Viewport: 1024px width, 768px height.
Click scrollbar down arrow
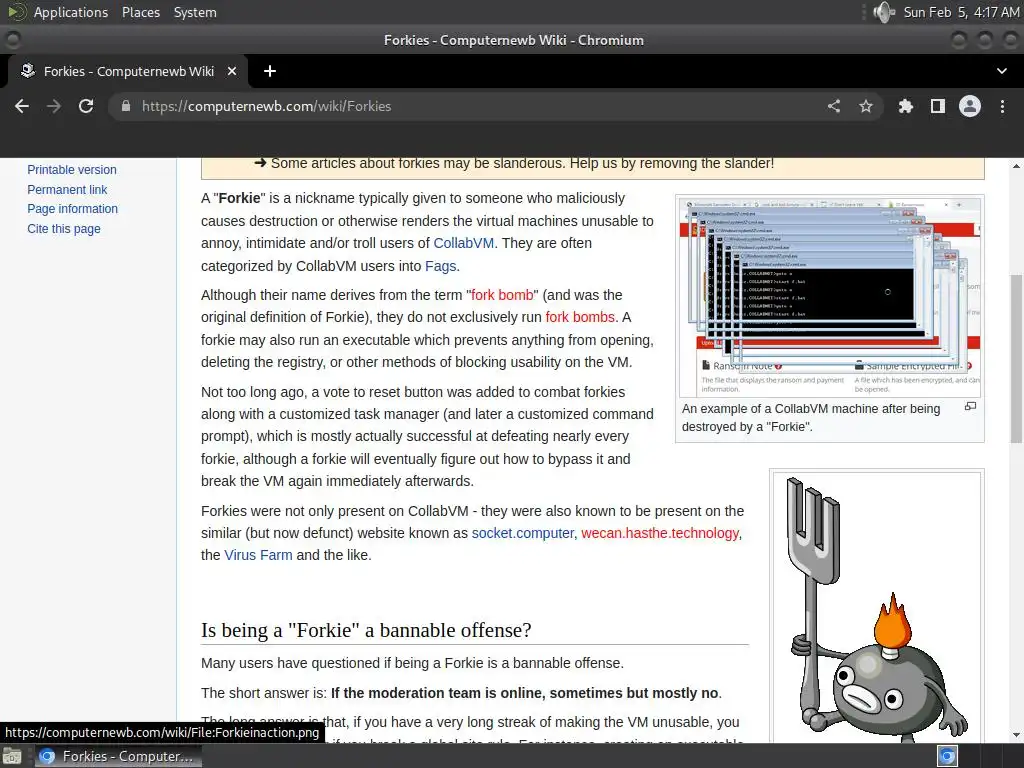click(1016, 735)
